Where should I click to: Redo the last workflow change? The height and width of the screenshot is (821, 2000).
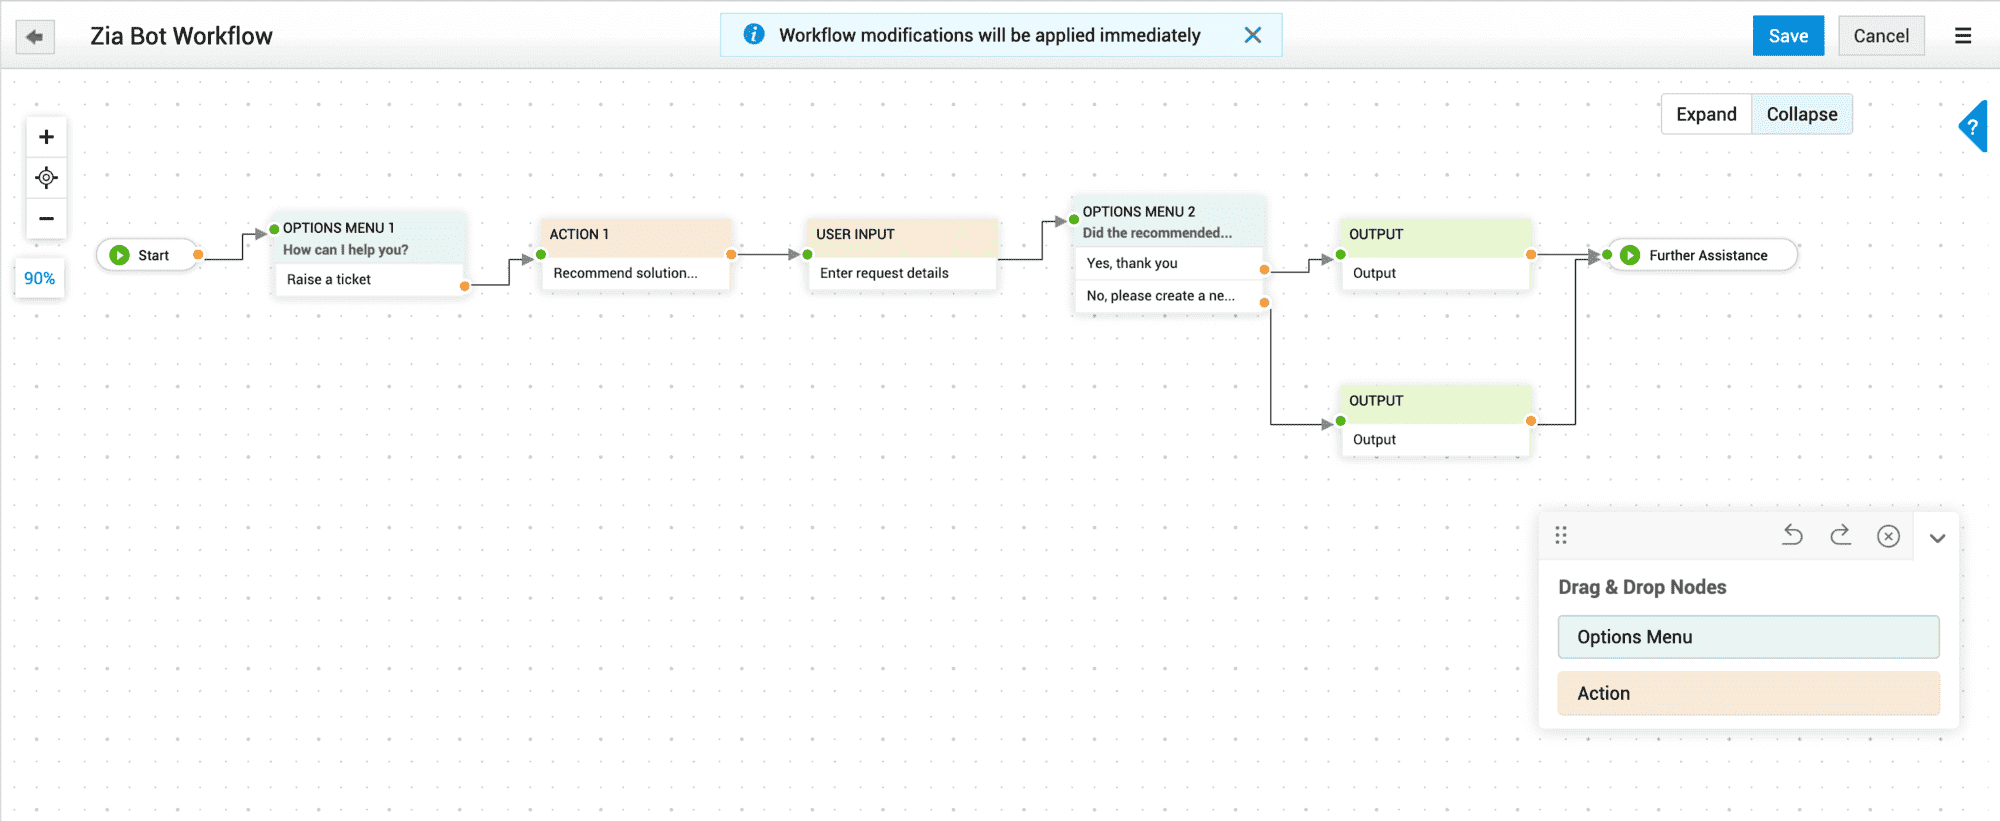(1840, 536)
